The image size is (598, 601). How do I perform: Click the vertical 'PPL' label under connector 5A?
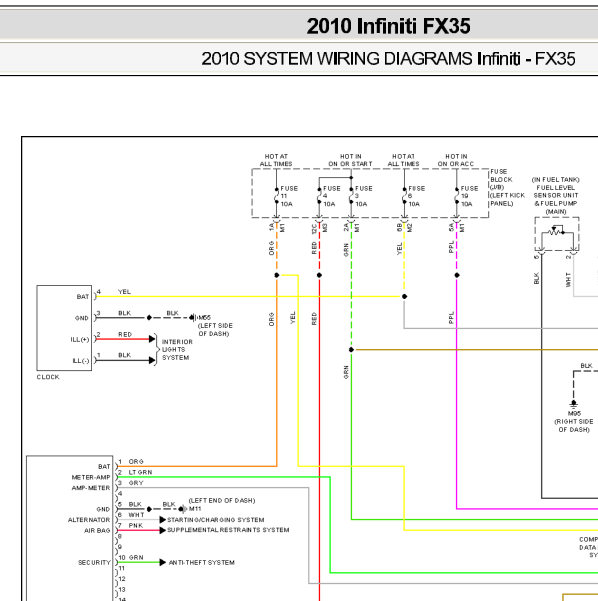tap(451, 247)
